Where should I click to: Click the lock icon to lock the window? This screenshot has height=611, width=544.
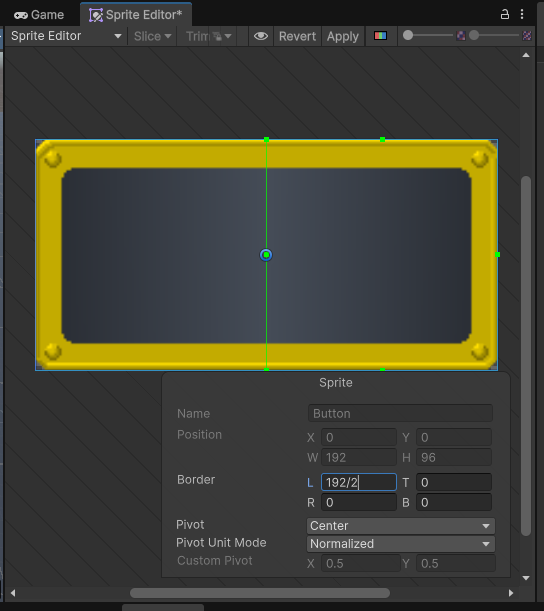tap(505, 14)
